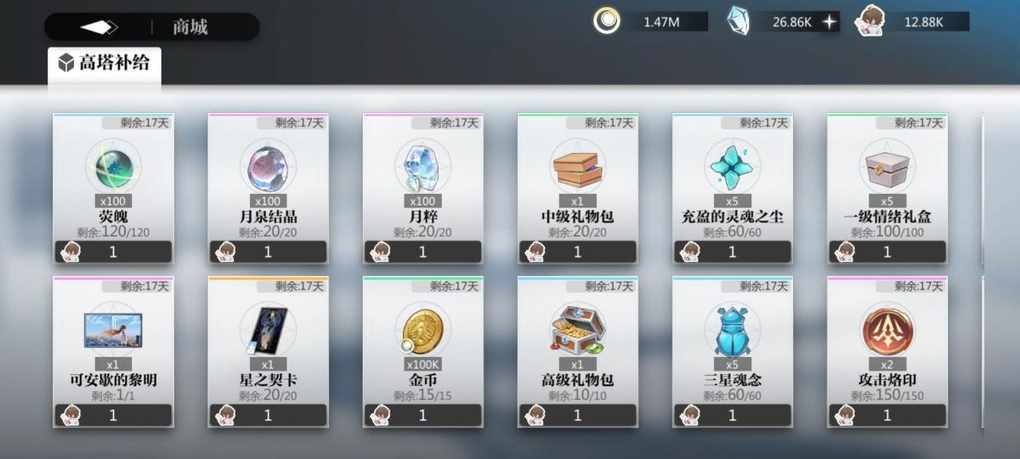The width and height of the screenshot is (1020, 459).
Task: Tap the gold ring currency icon
Action: coord(607,21)
